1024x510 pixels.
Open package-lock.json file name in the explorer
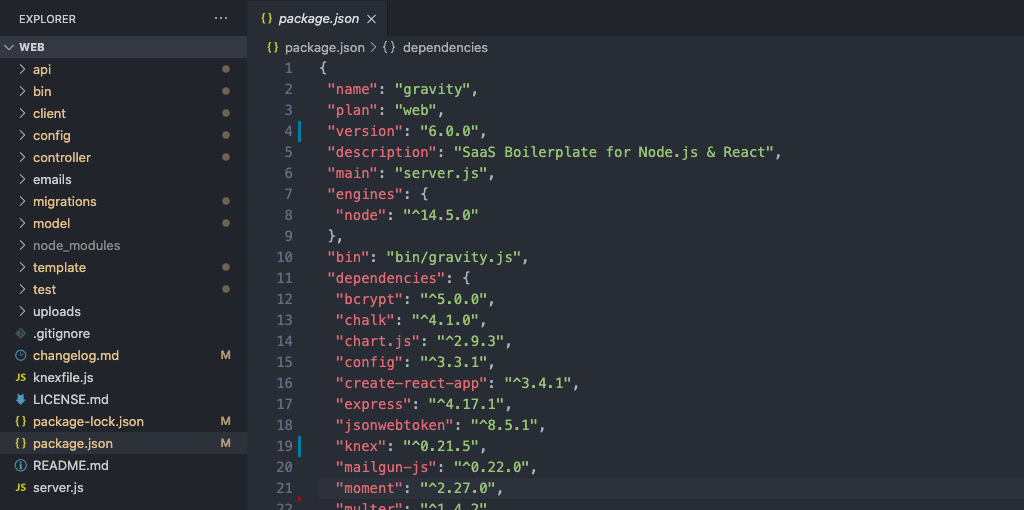(x=88, y=422)
